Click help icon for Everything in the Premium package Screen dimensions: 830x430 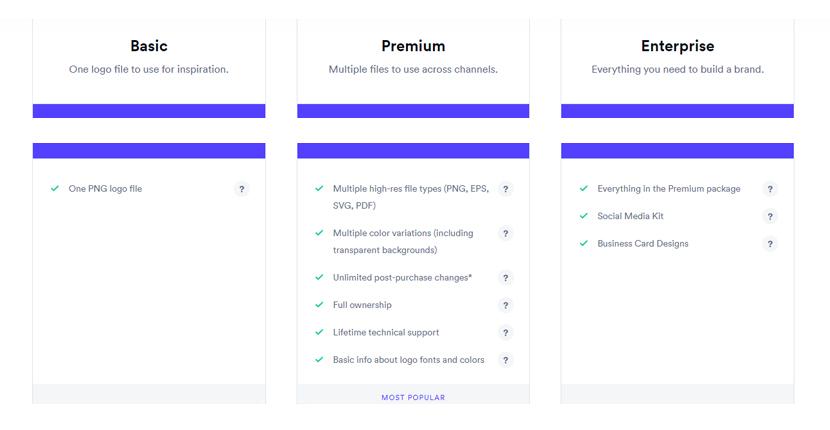pos(770,189)
